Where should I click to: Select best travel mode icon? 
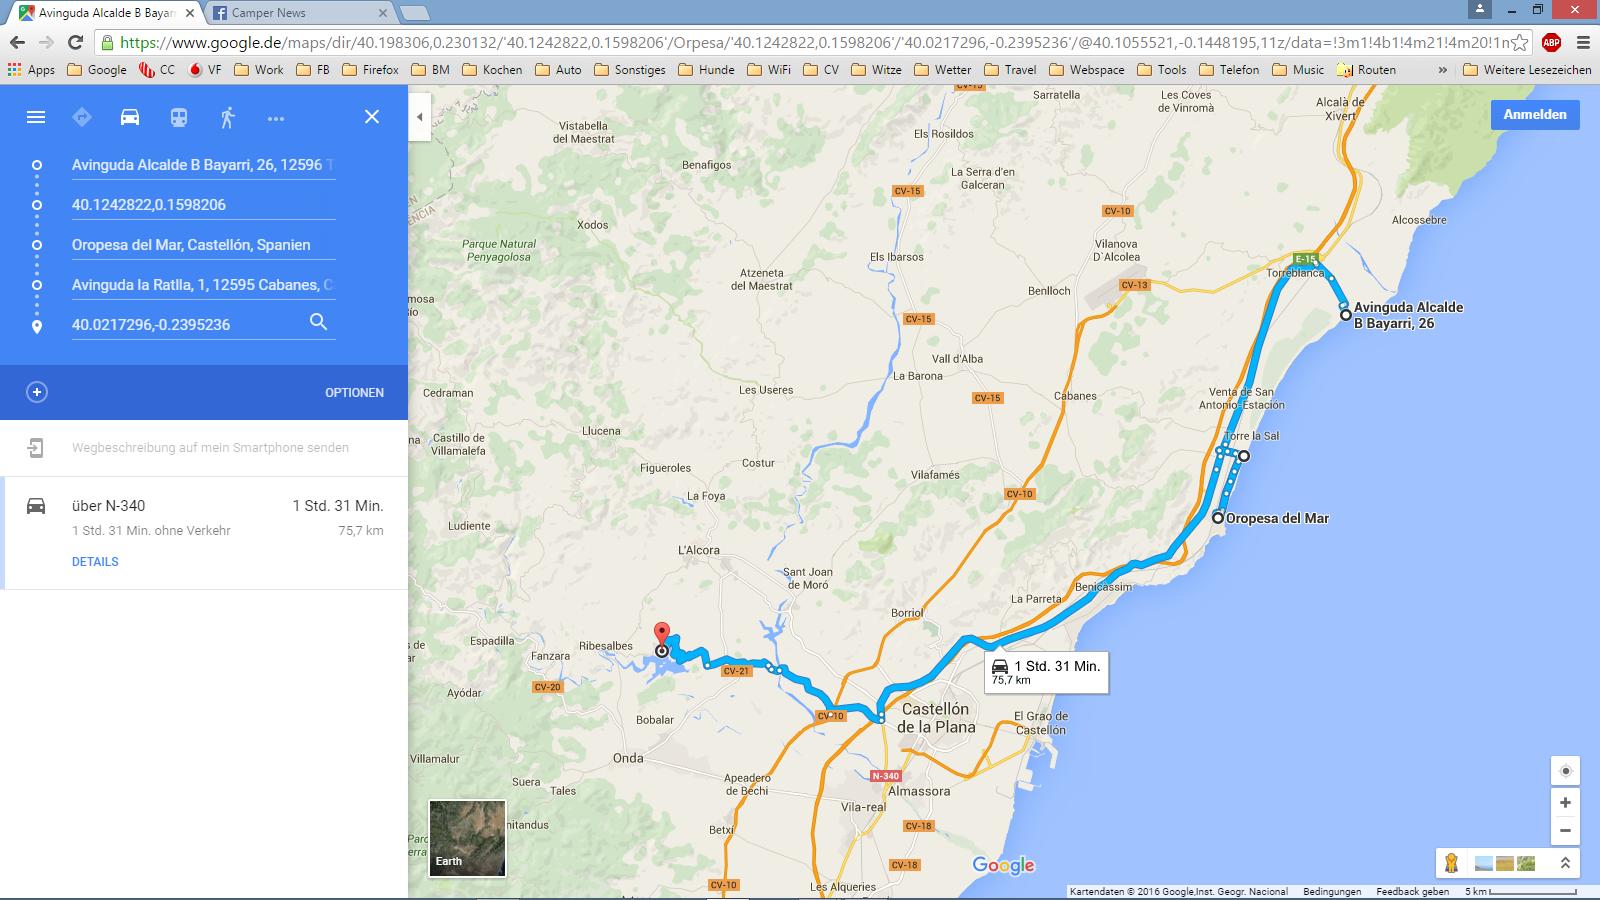[x=82, y=117]
